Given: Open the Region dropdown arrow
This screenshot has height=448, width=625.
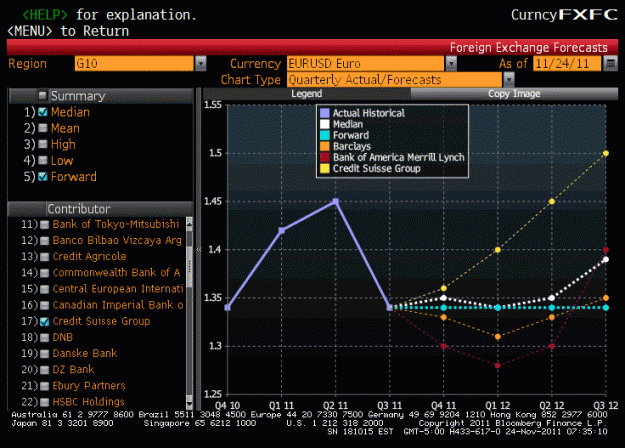Looking at the screenshot, I should pyautogui.click(x=200, y=63).
